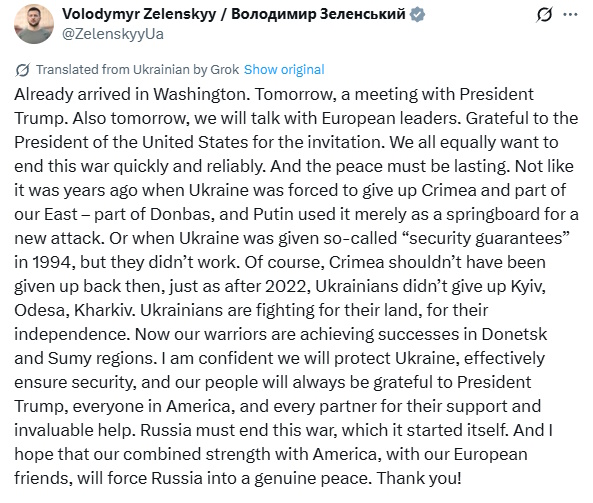Image resolution: width=593 pixels, height=503 pixels.
Task: Click the blue verified badge
Action: pos(417,15)
